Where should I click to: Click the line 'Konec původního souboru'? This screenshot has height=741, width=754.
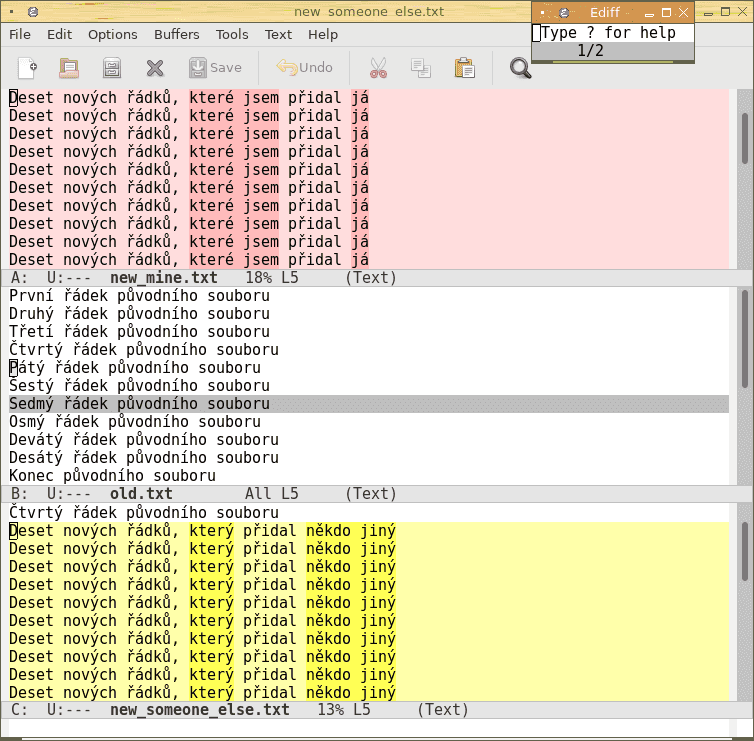click(113, 476)
